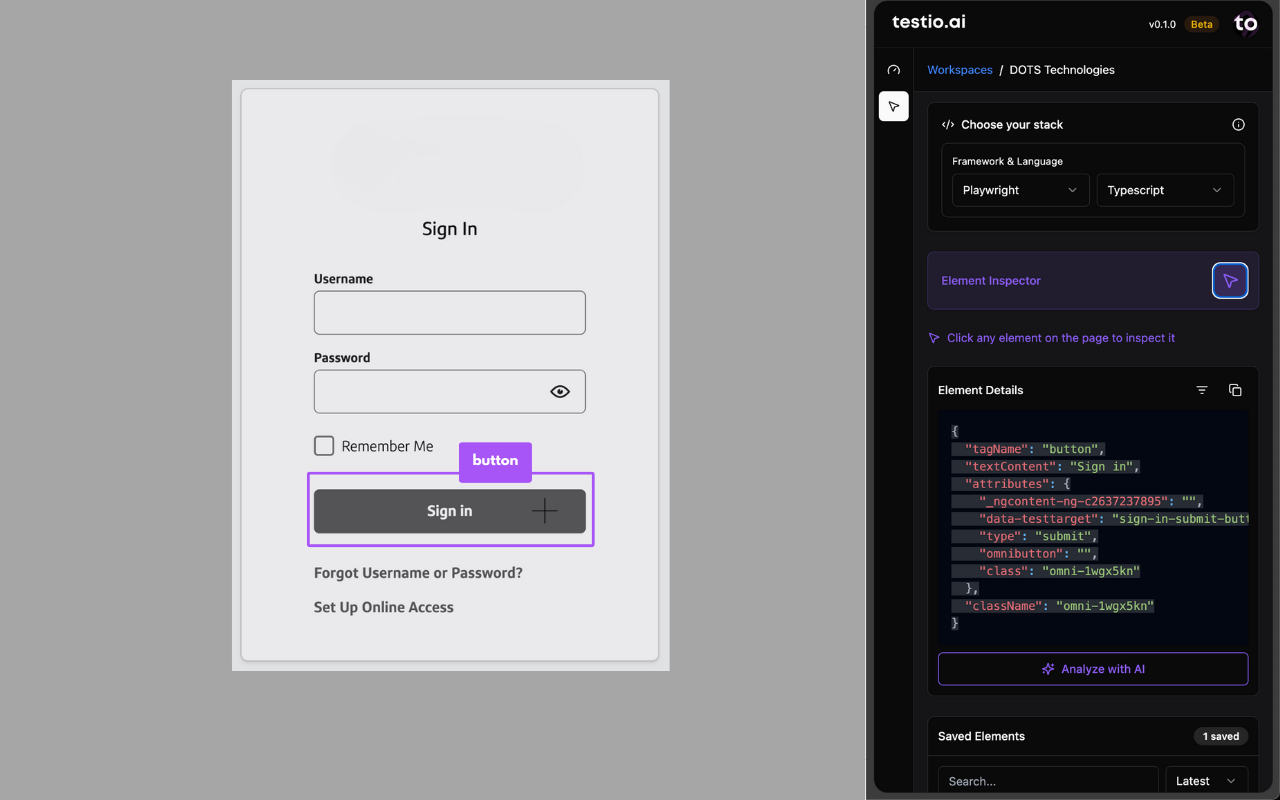The width and height of the screenshot is (1280, 800).
Task: Open the testio 'to' profile avatar
Action: (1245, 24)
